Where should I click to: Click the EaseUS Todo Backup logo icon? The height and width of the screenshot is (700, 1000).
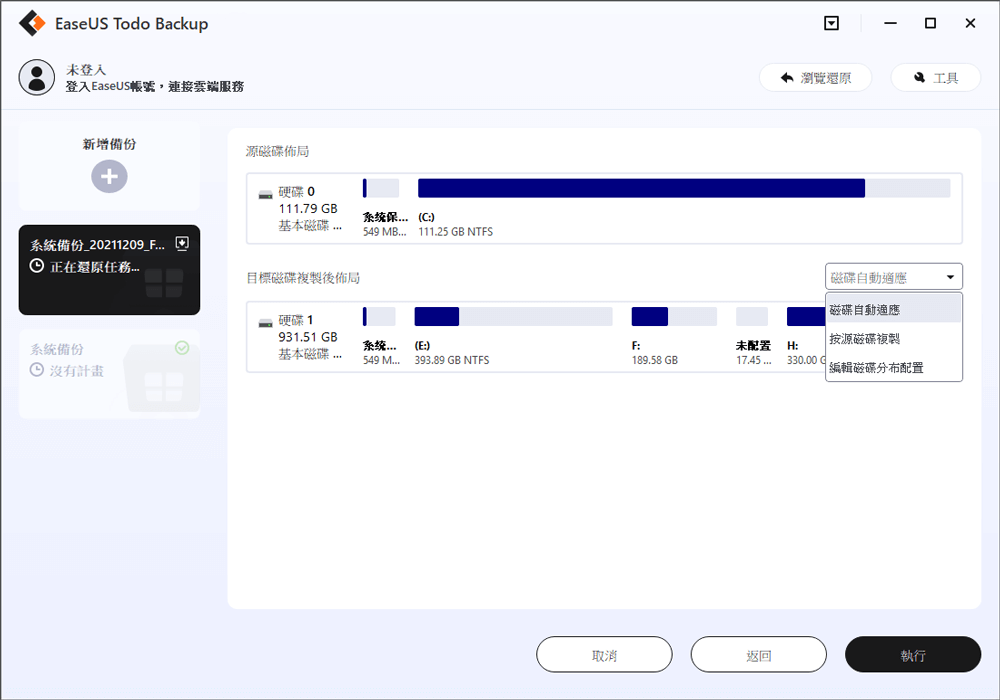point(32,24)
